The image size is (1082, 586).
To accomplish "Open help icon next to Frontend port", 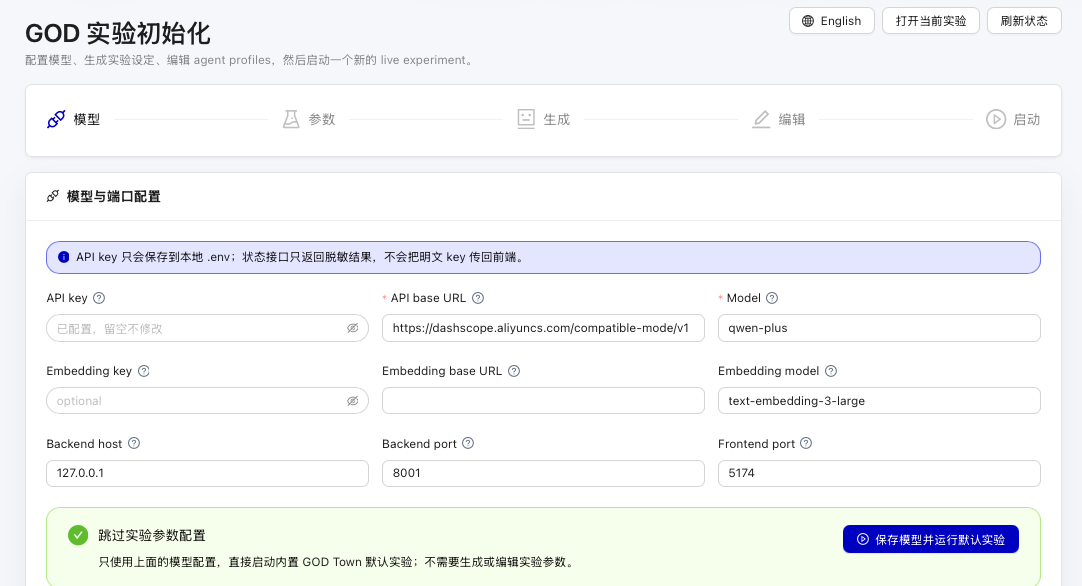I will point(806,444).
